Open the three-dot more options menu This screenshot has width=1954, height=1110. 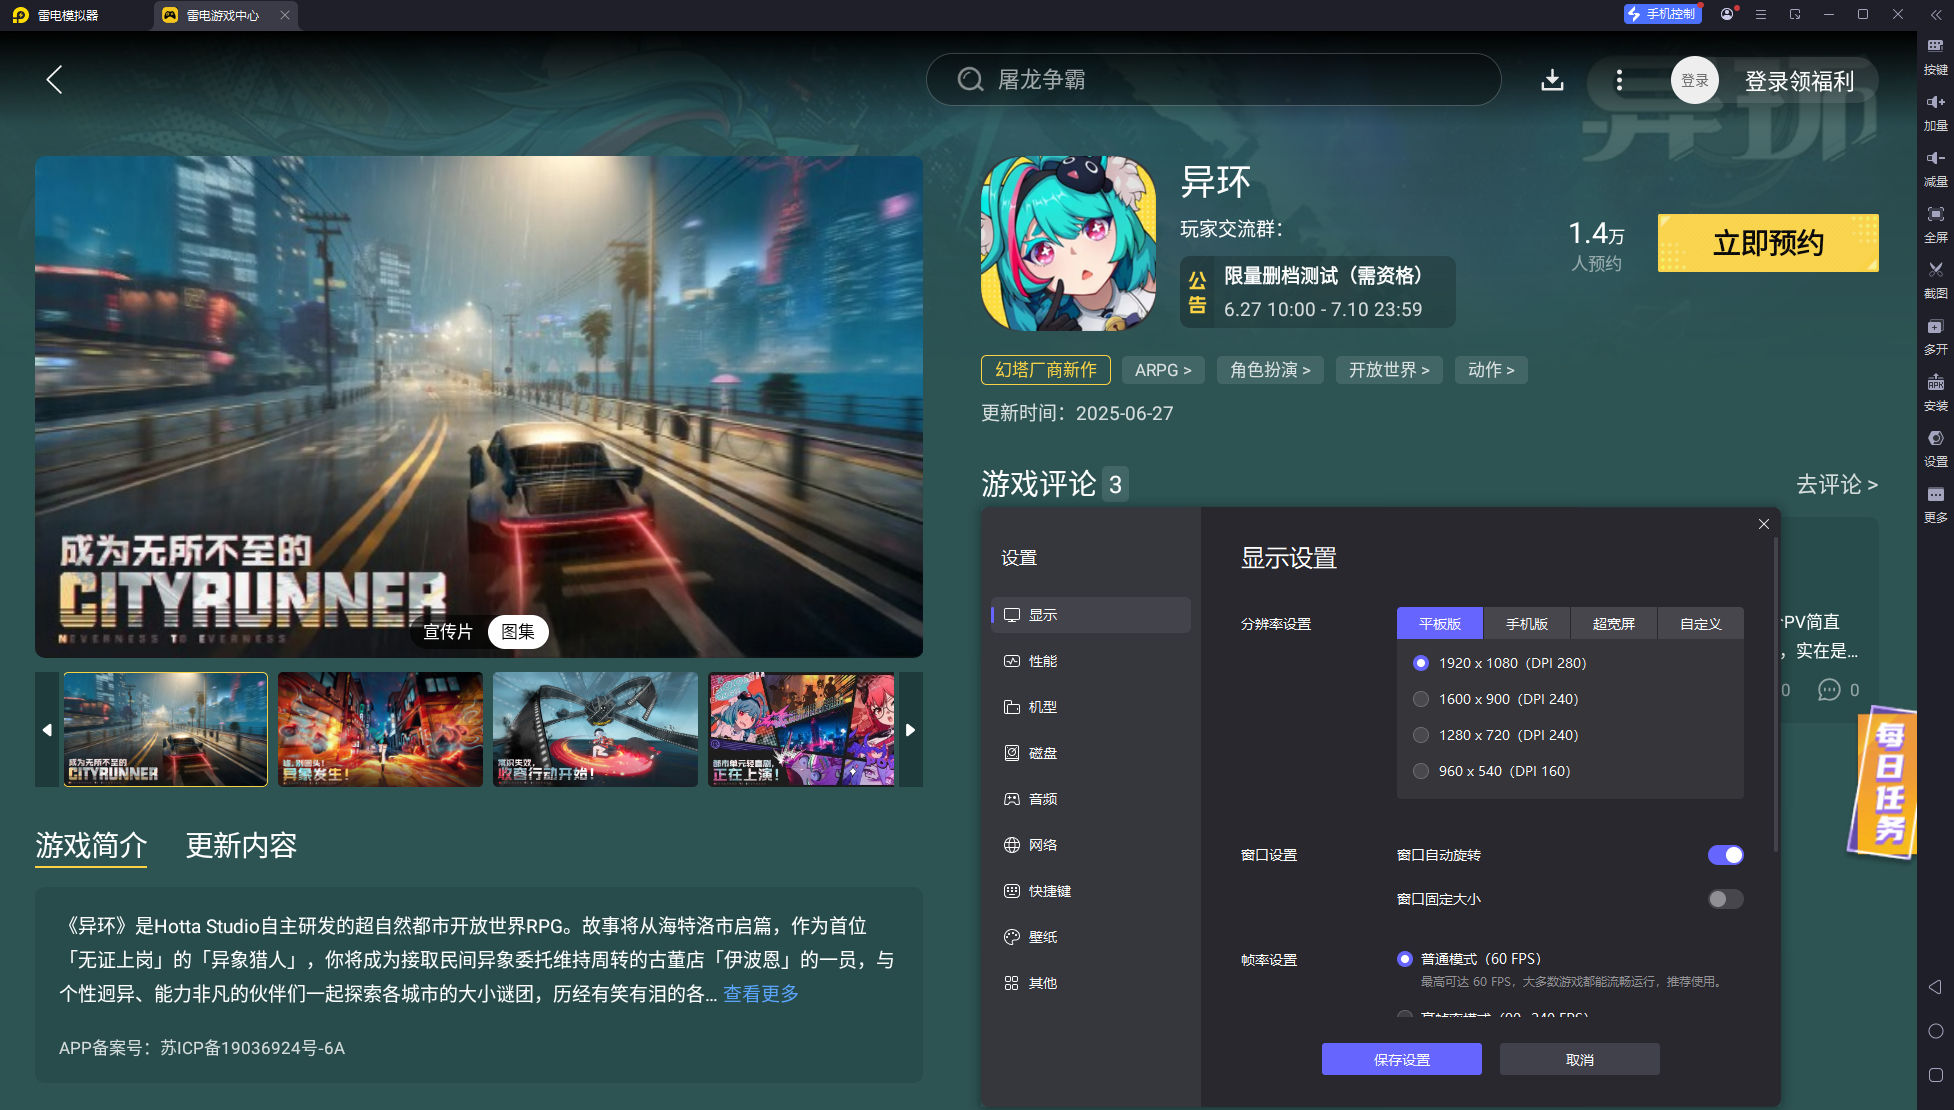[x=1619, y=80]
